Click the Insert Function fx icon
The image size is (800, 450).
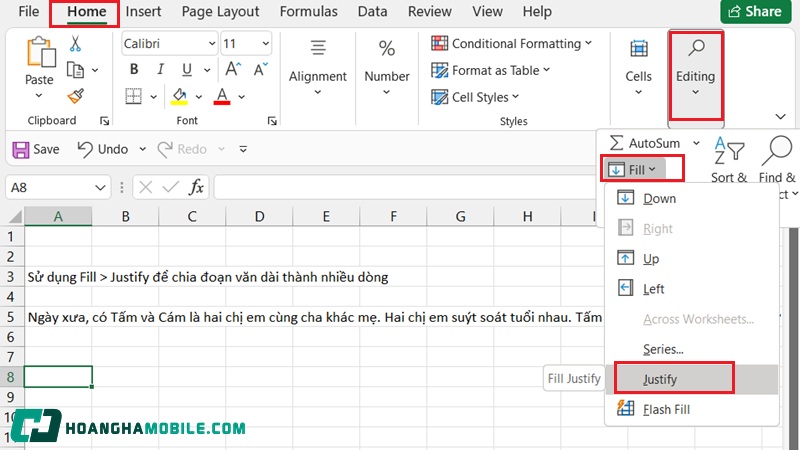(x=197, y=187)
